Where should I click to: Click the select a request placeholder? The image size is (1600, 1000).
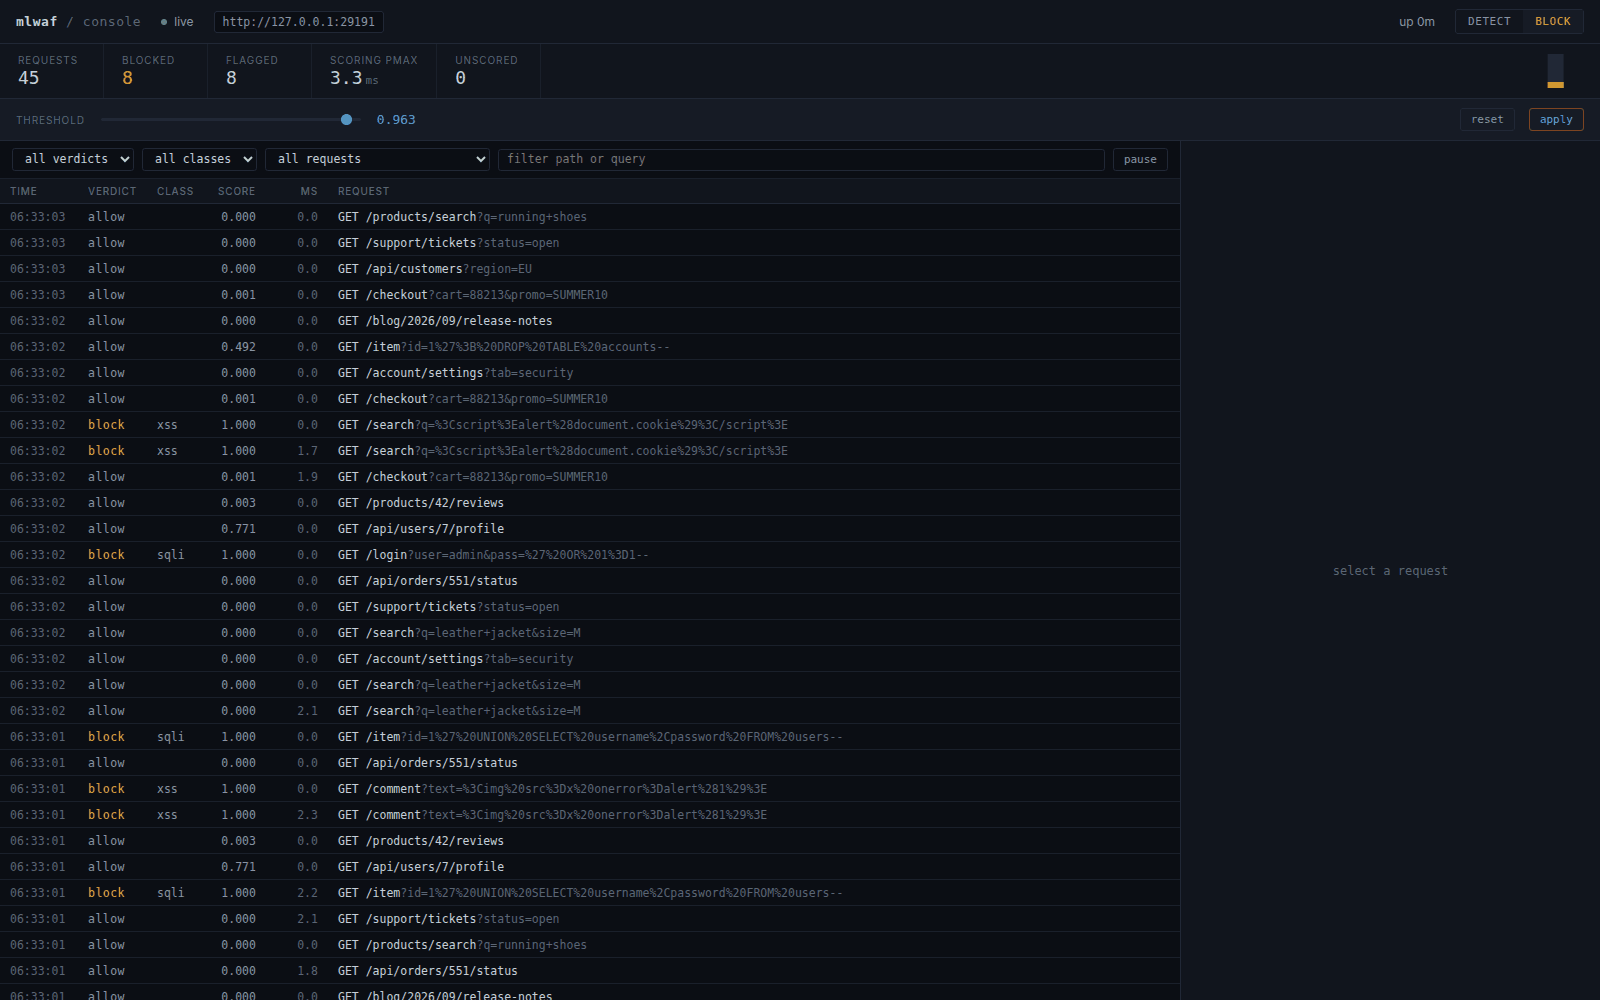(1390, 571)
